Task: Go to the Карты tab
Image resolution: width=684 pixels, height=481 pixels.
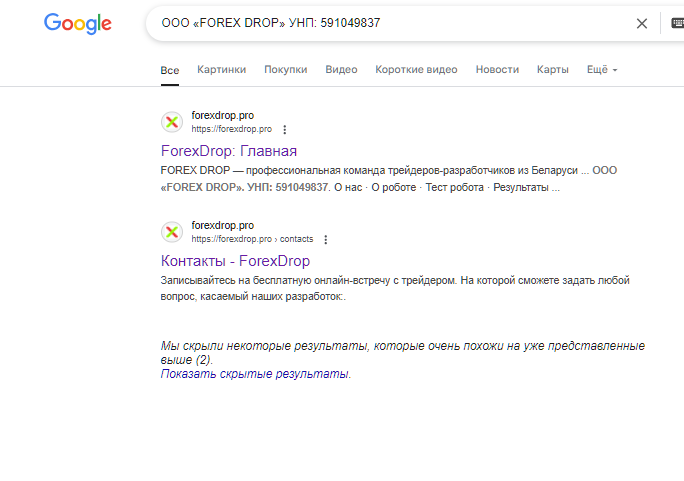Action: (553, 70)
